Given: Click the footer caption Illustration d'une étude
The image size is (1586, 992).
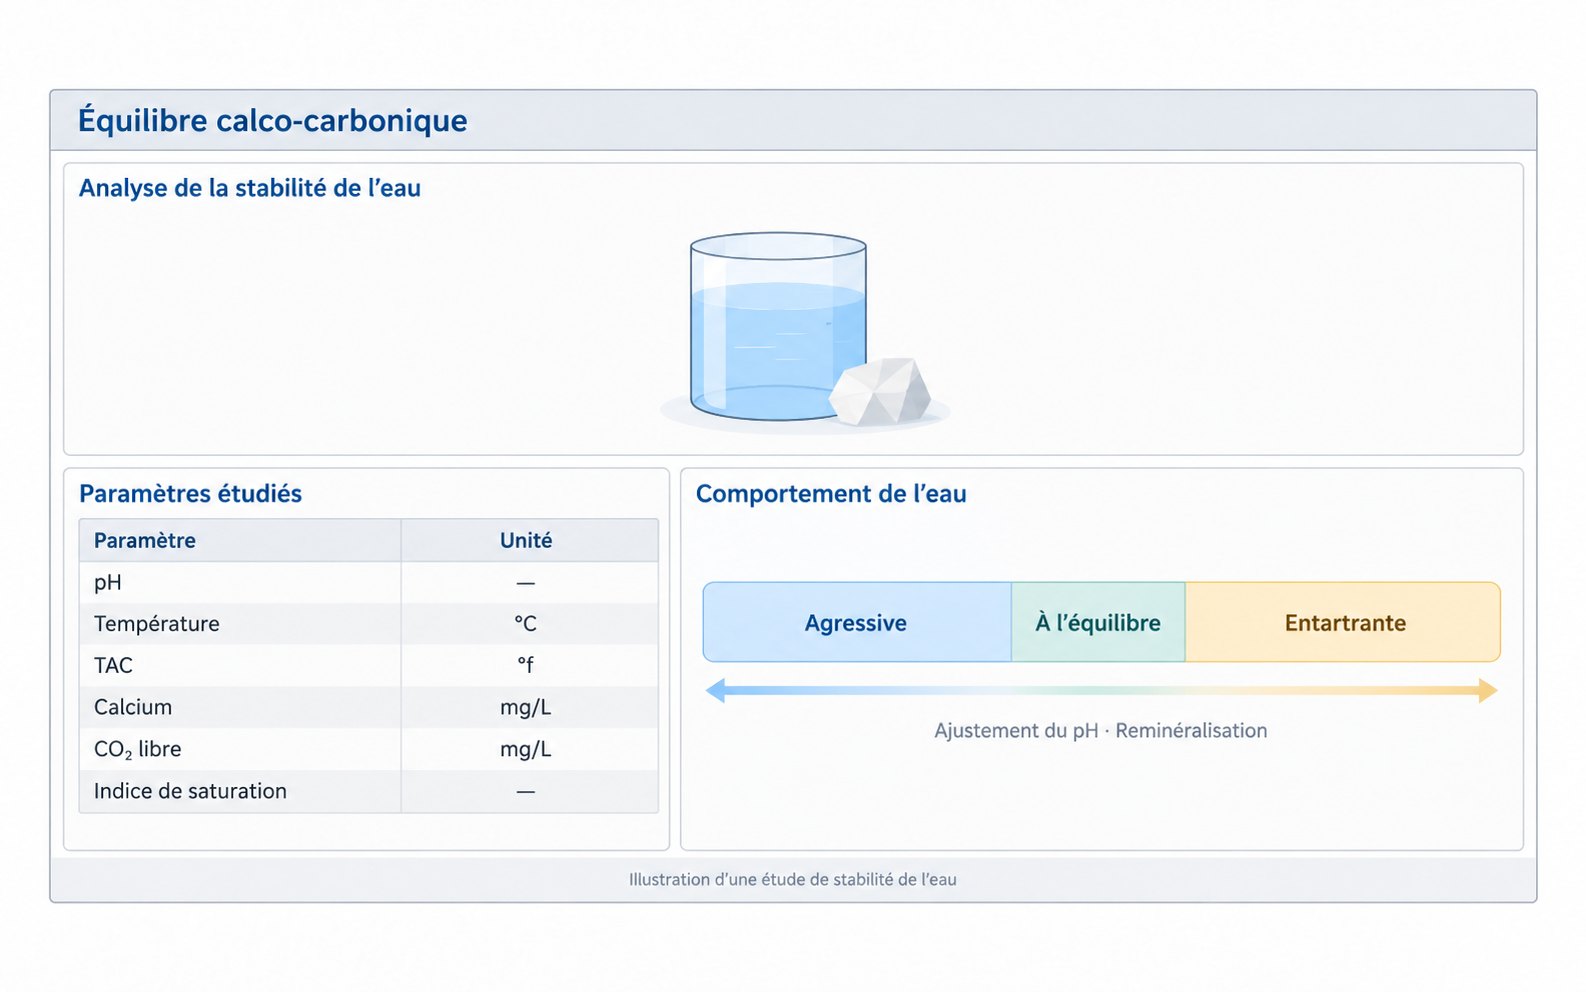Looking at the screenshot, I should click(793, 879).
